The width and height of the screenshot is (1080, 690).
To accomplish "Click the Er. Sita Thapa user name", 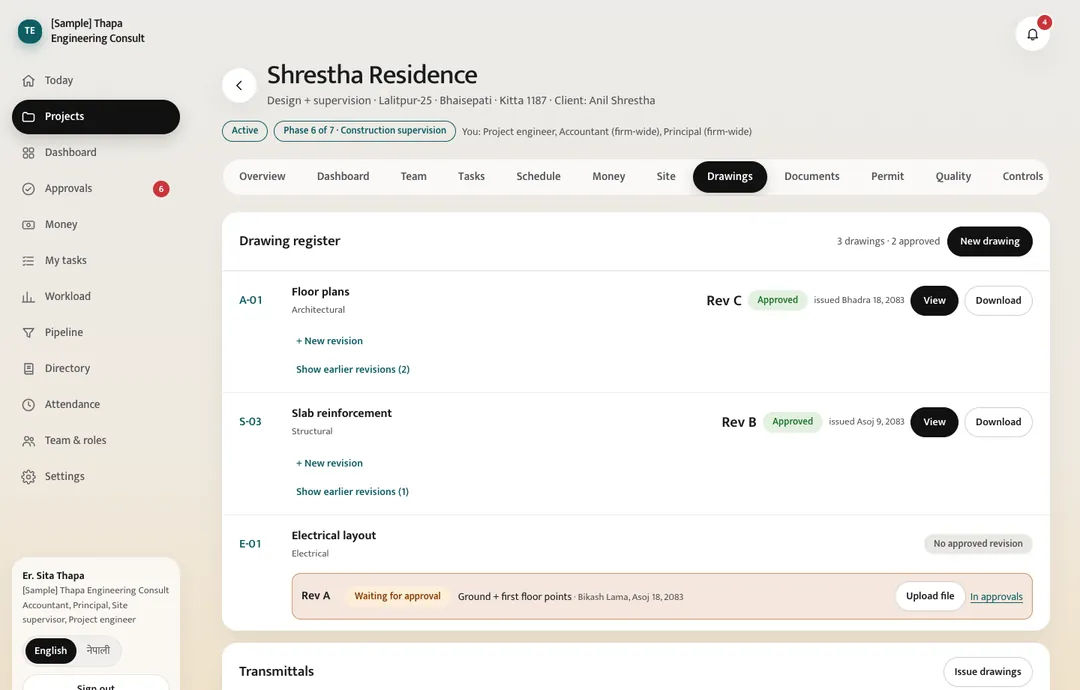I will [x=53, y=576].
